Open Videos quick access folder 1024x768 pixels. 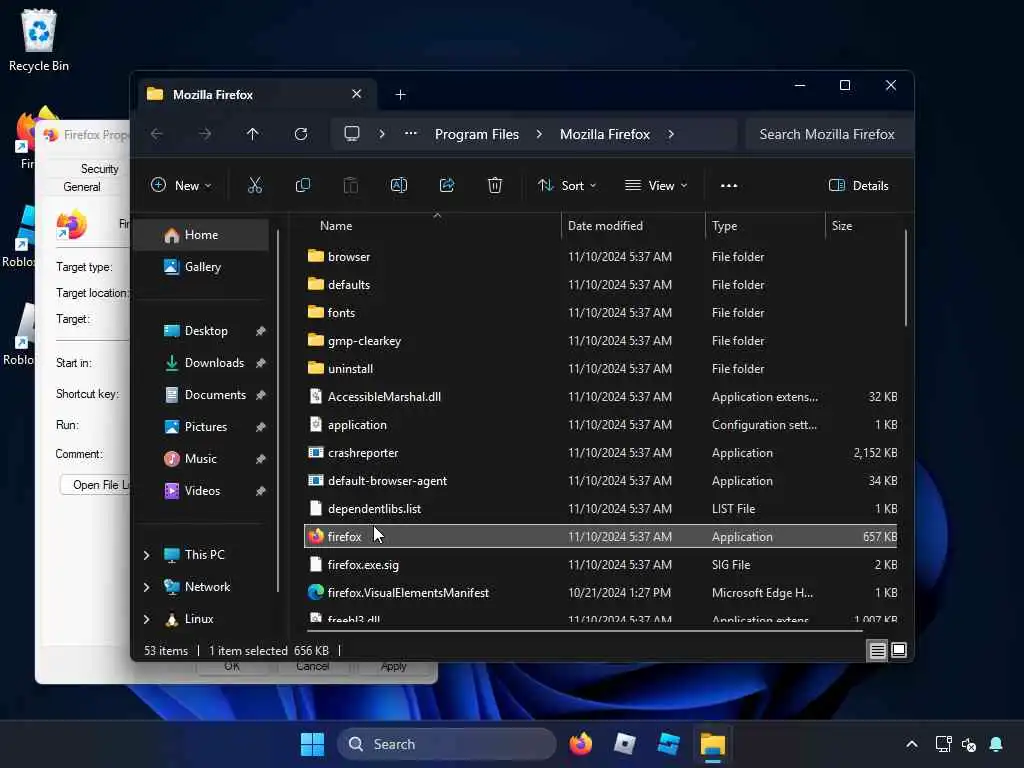tap(202, 490)
